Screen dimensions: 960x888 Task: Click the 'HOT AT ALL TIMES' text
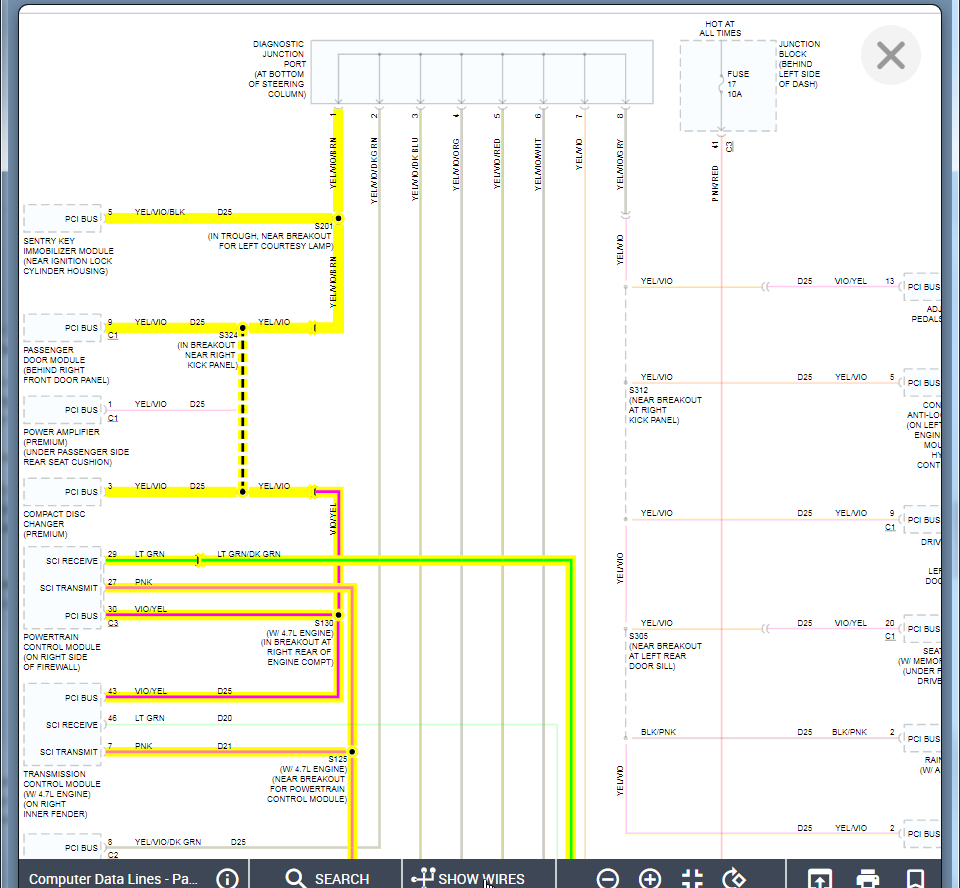tap(720, 28)
